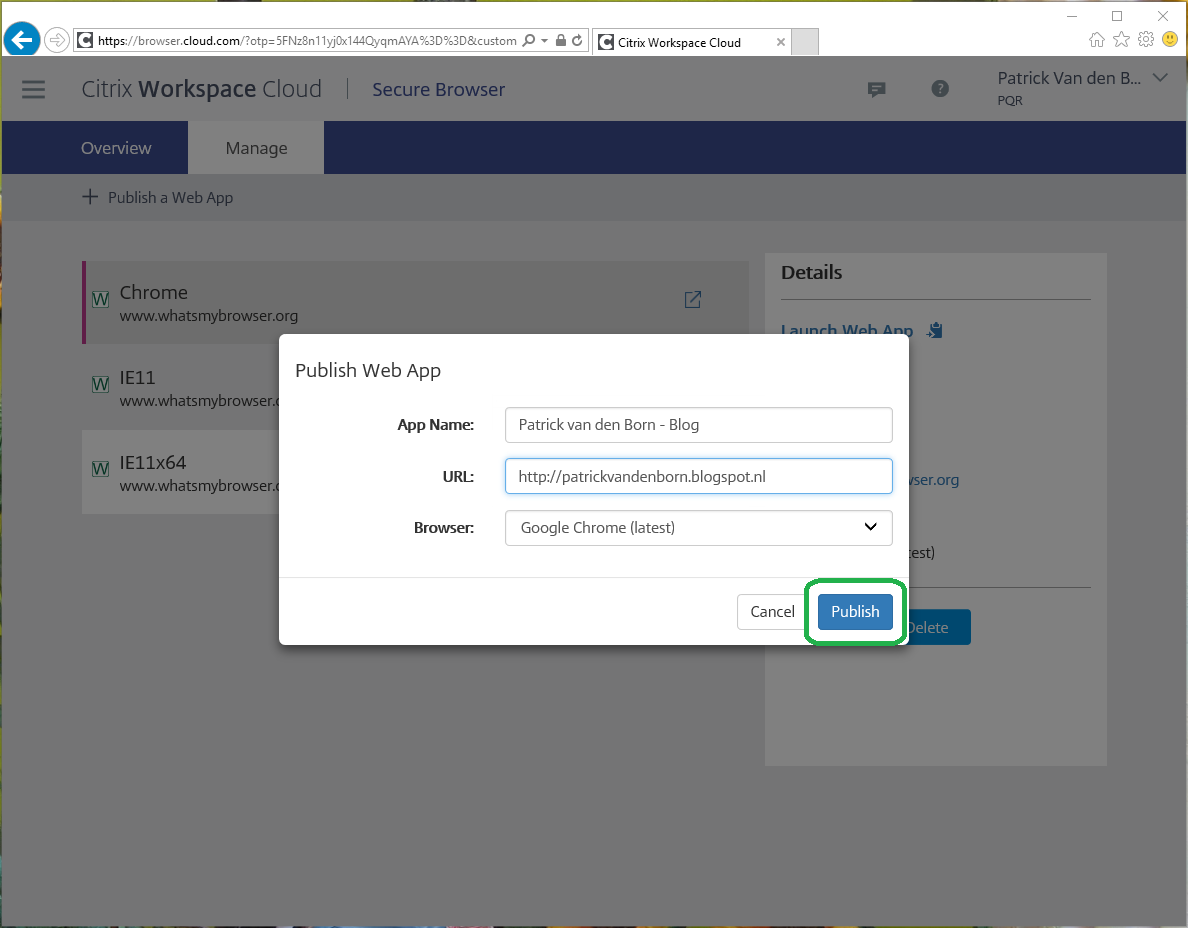
Task: Open the hamburger navigation menu
Action: [x=33, y=89]
